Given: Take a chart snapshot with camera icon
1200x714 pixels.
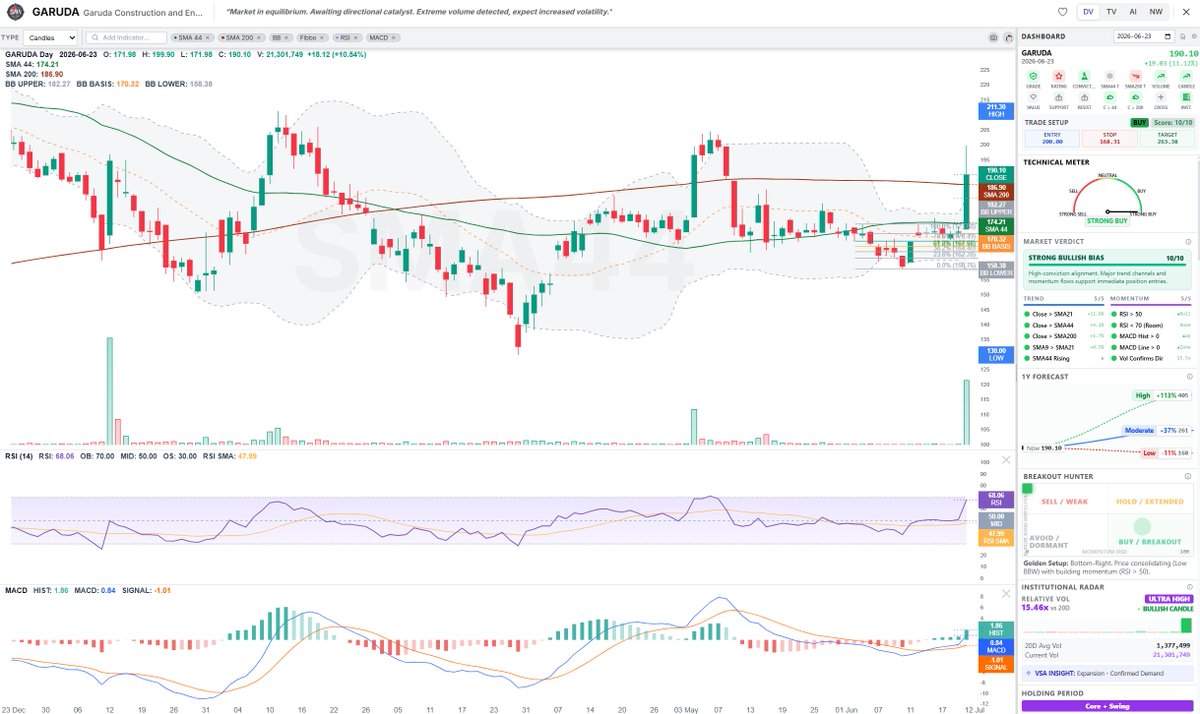Looking at the screenshot, I should (x=993, y=37).
